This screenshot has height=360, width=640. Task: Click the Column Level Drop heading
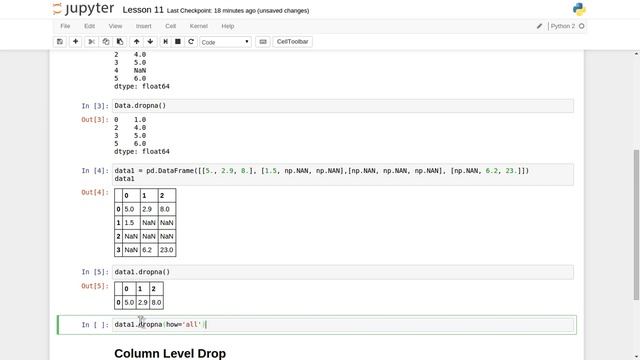[x=170, y=353]
